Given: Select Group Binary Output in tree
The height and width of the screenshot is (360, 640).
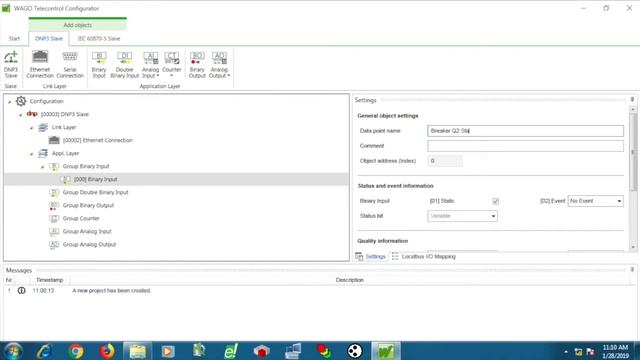Looking at the screenshot, I should [x=88, y=205].
